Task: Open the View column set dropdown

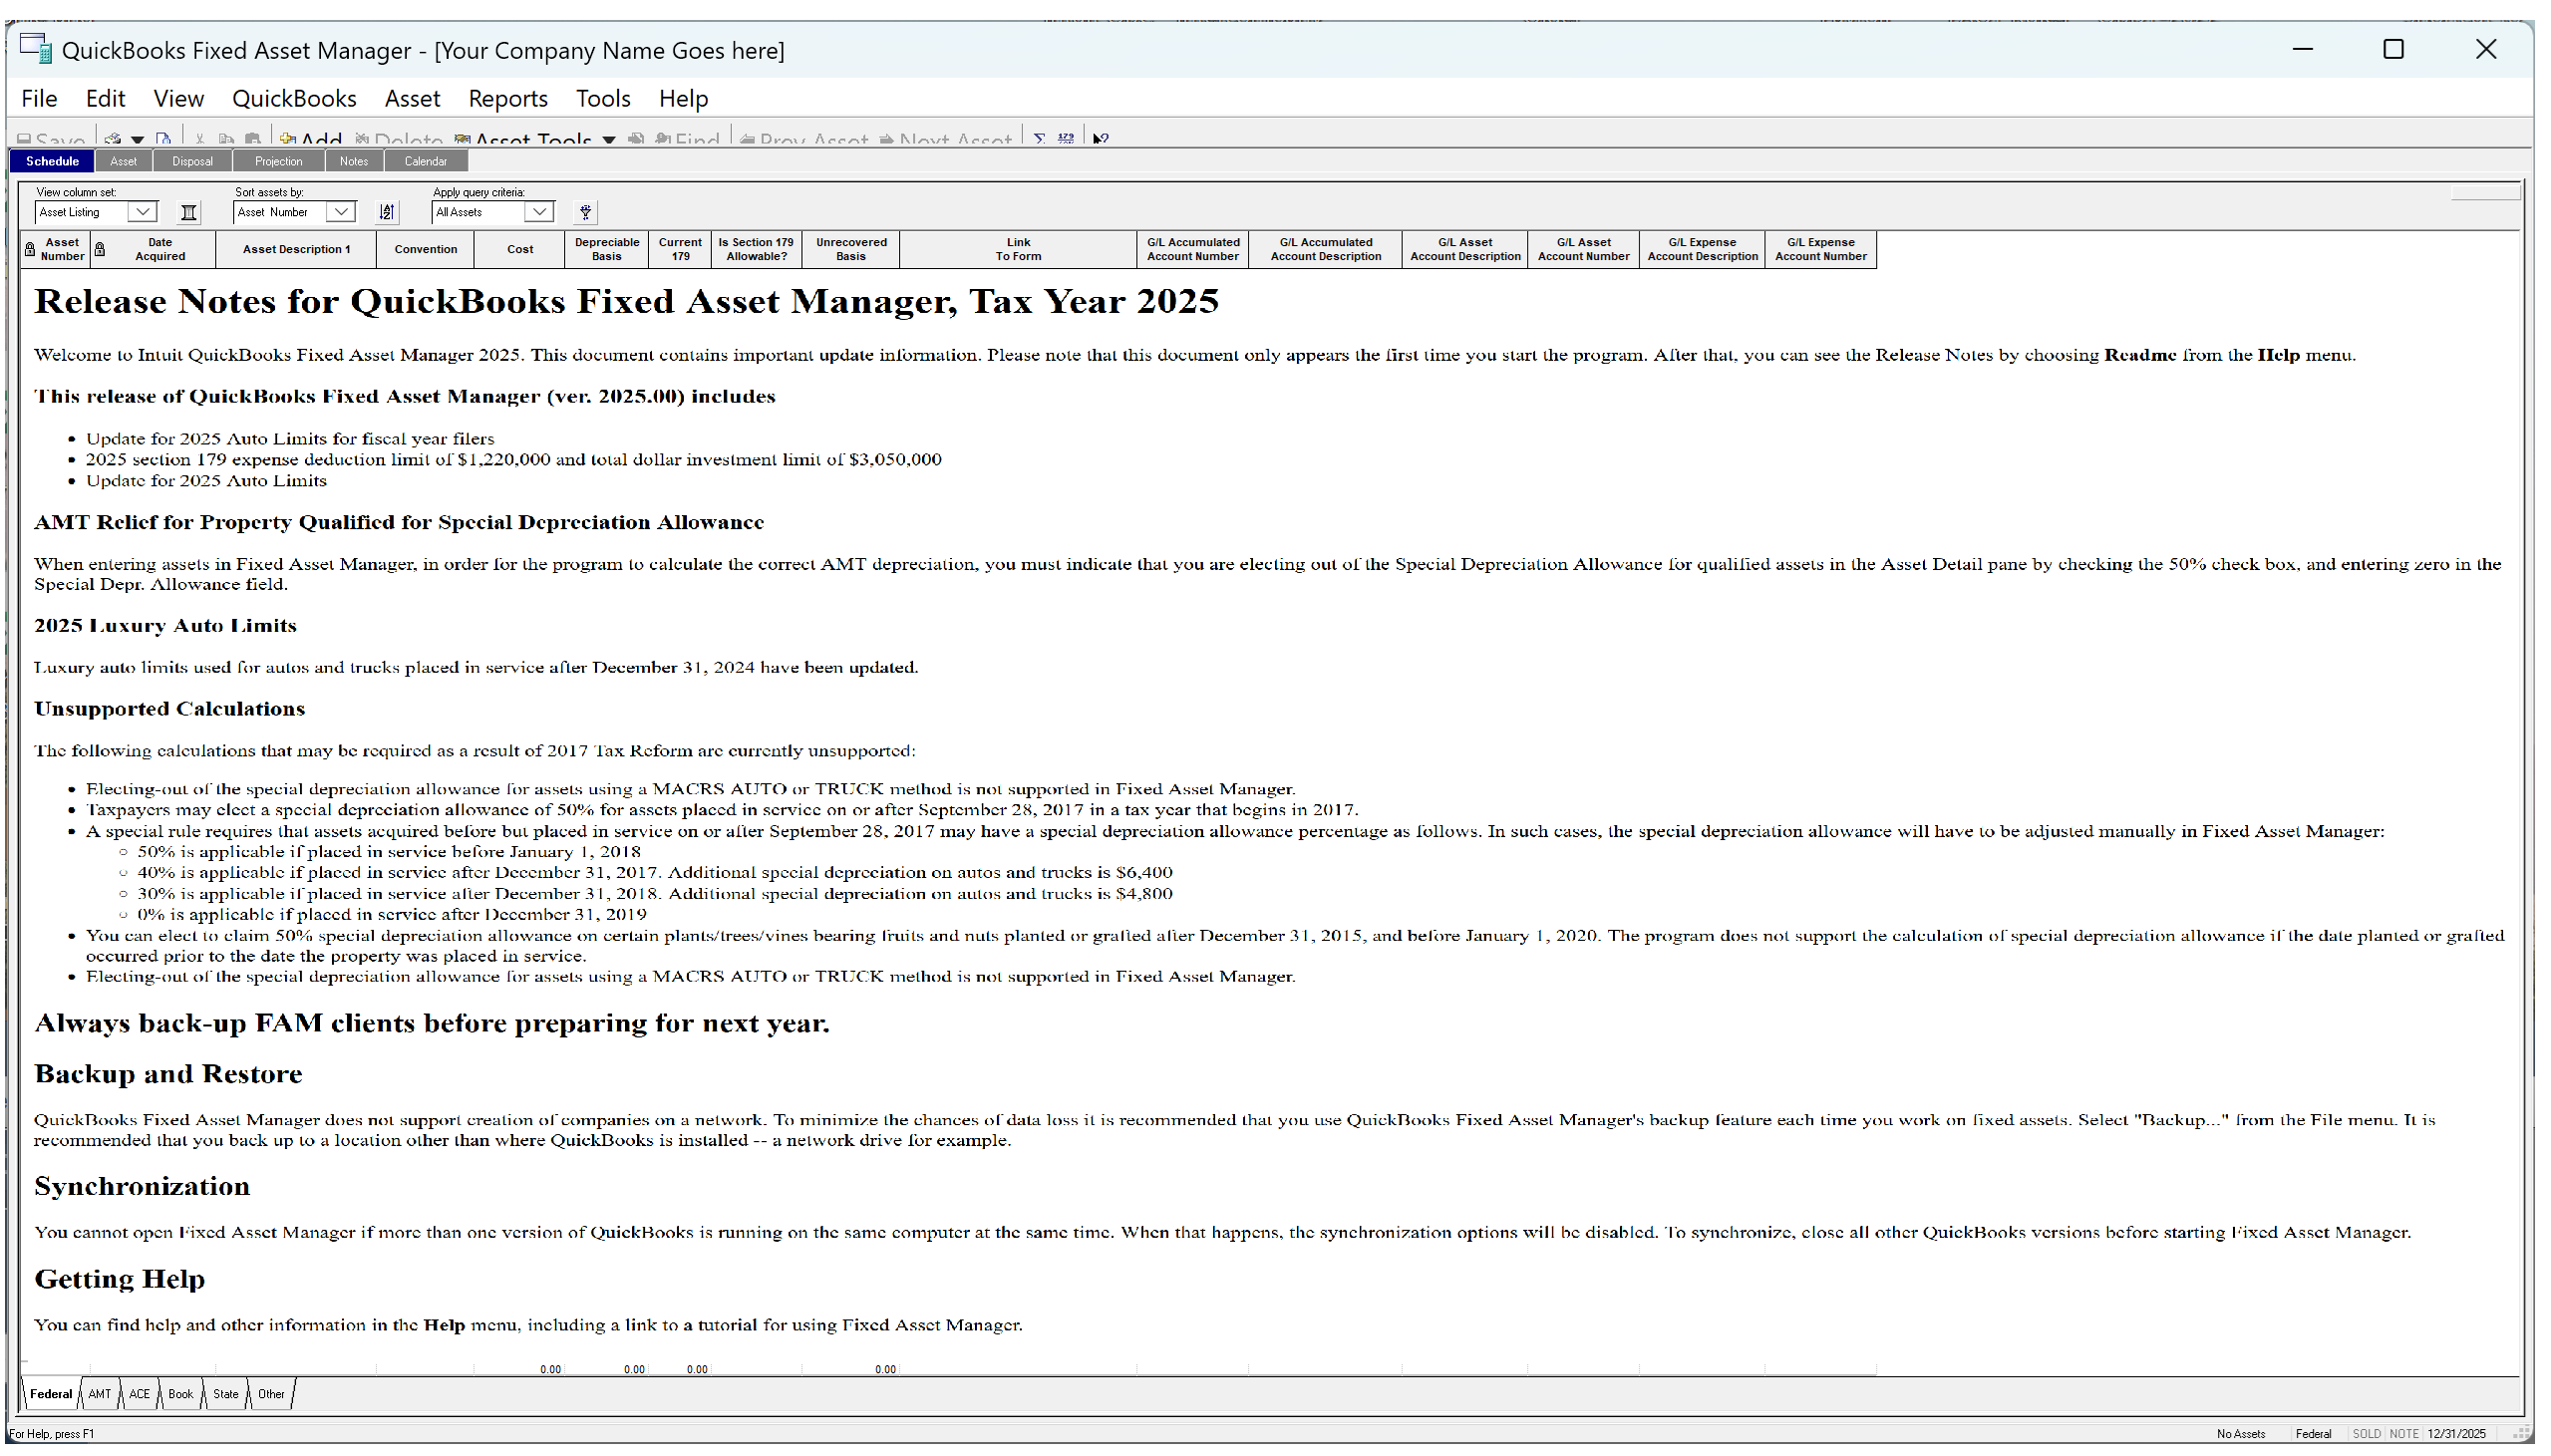Action: (142, 212)
